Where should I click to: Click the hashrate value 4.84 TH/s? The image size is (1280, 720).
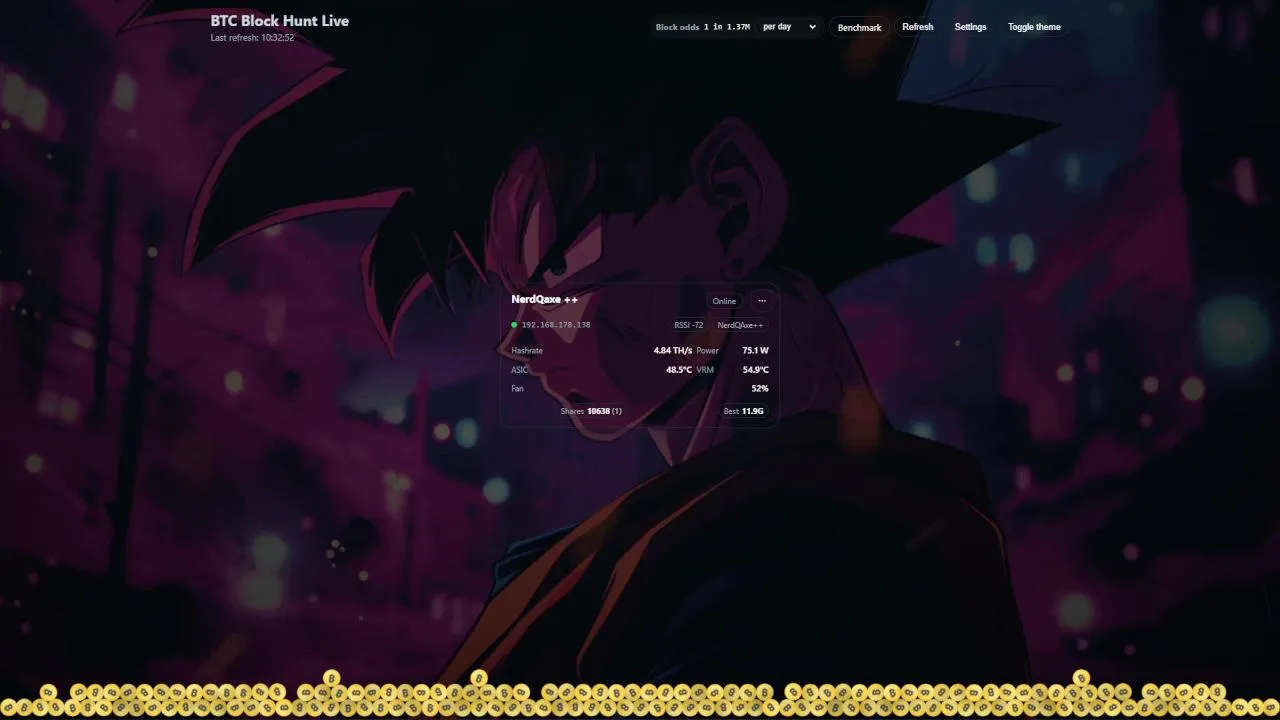click(x=673, y=351)
